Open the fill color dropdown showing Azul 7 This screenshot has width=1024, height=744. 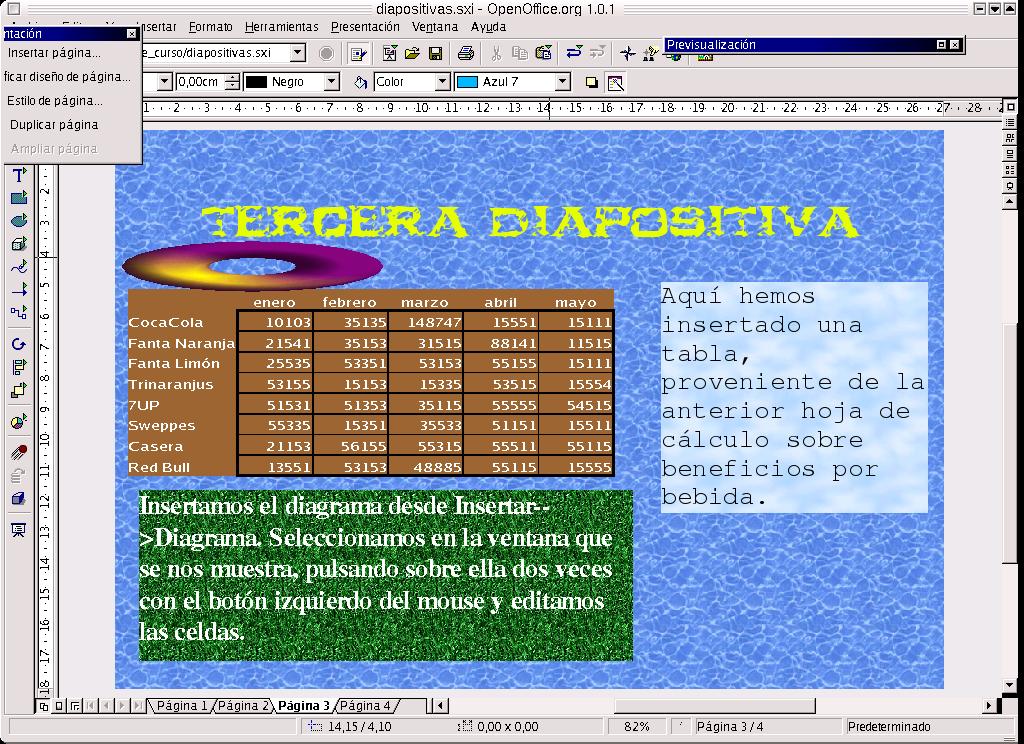[562, 82]
